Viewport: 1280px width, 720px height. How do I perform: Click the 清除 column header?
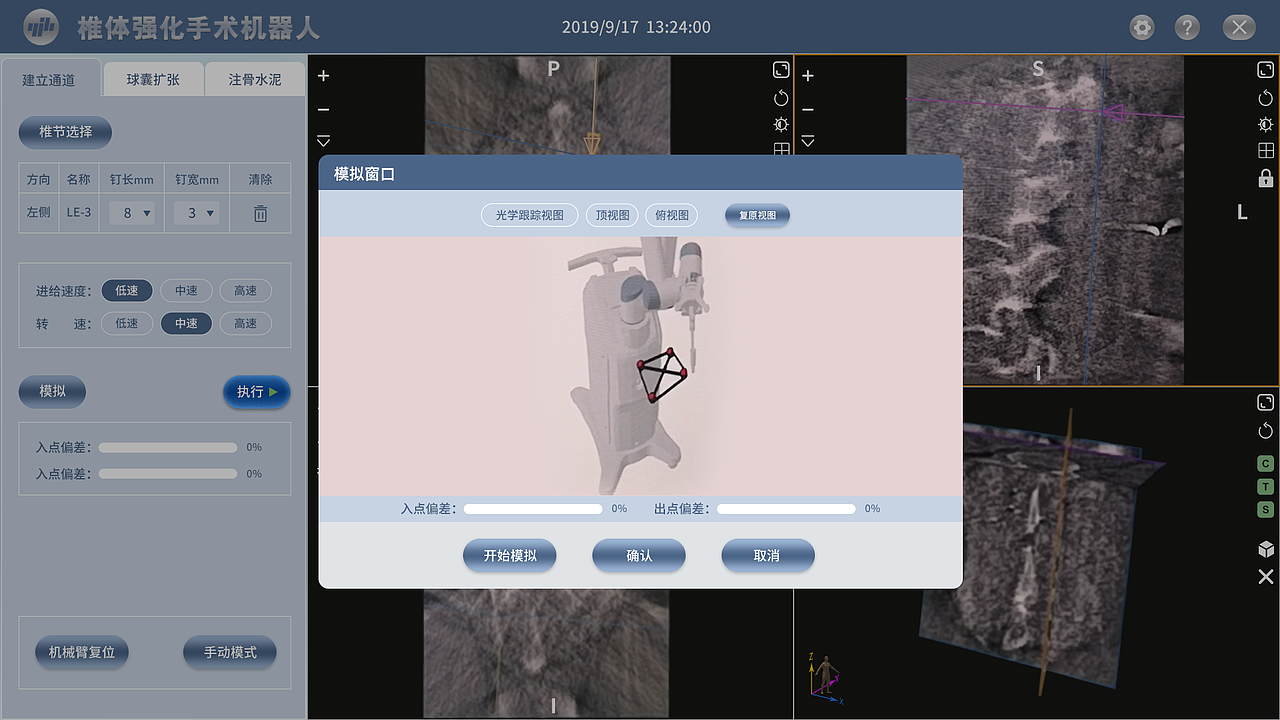click(x=260, y=180)
